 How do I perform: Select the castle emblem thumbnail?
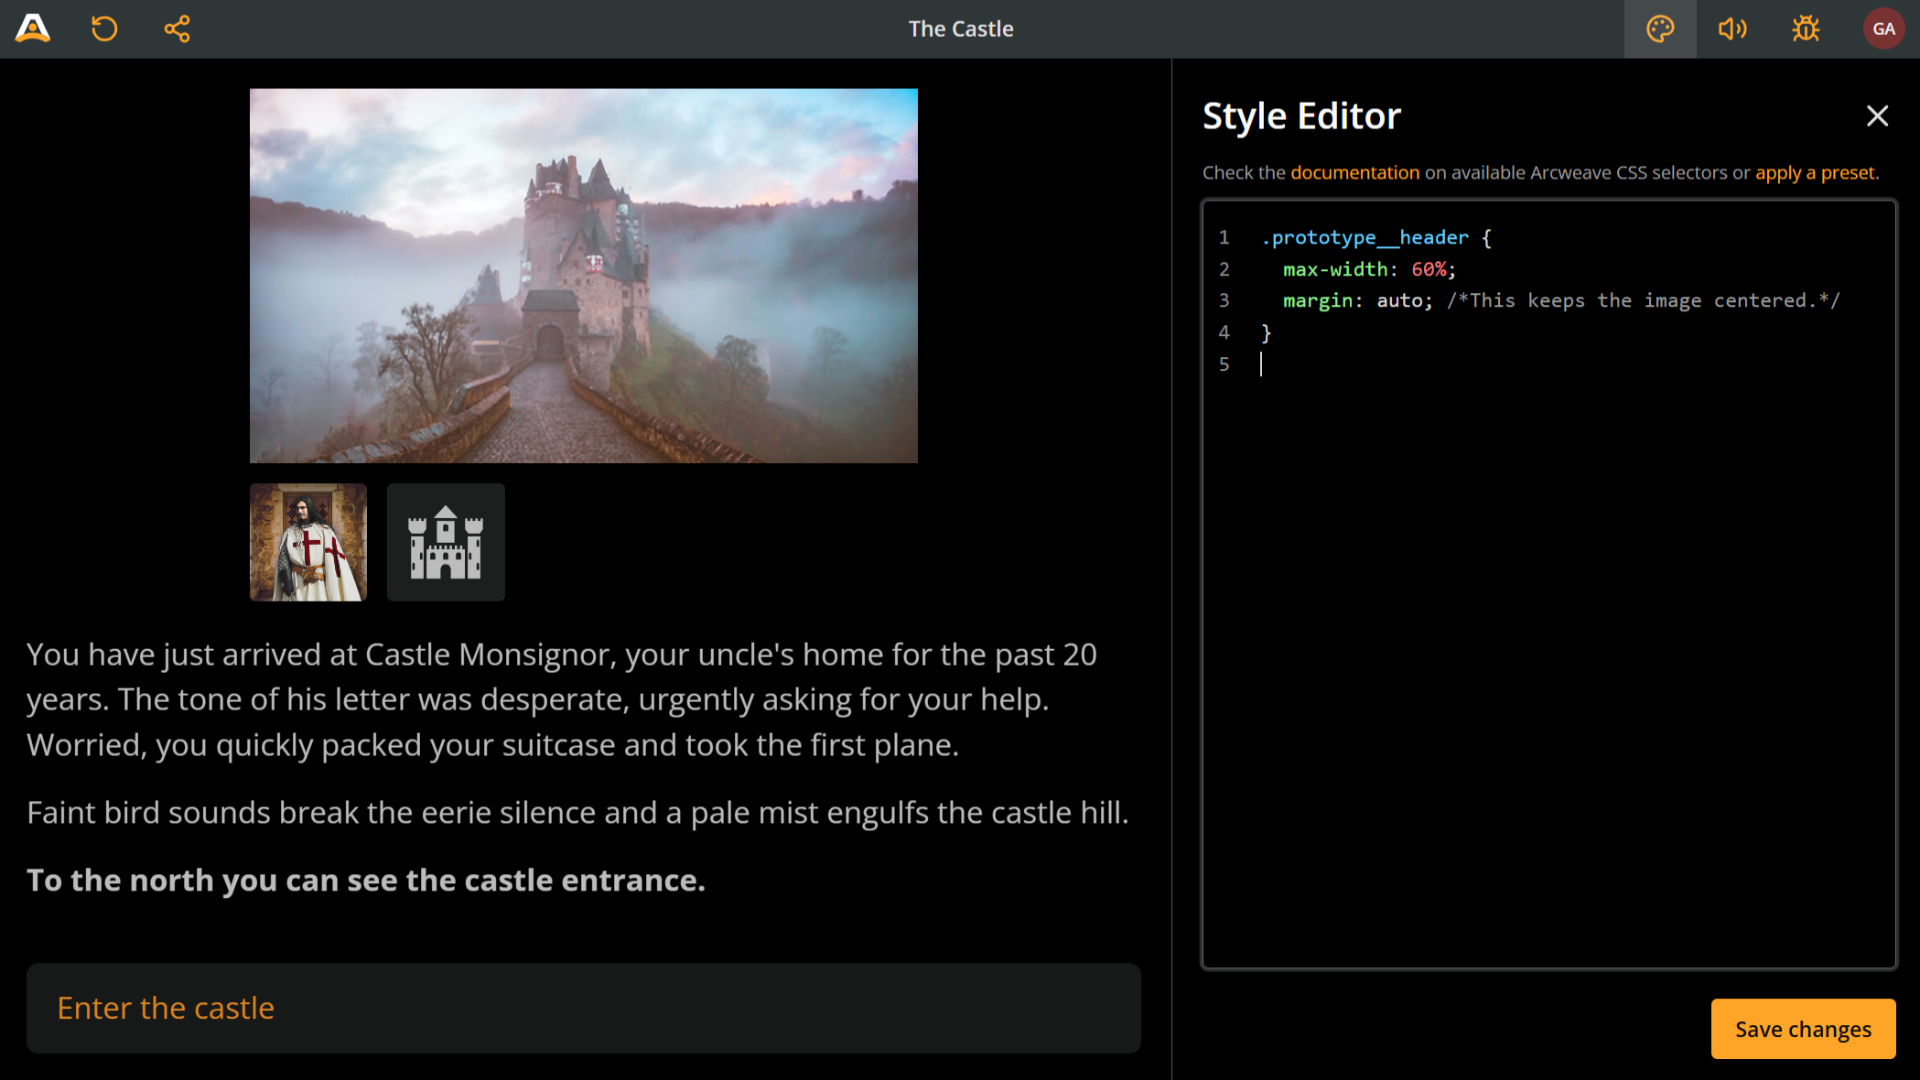pos(445,542)
